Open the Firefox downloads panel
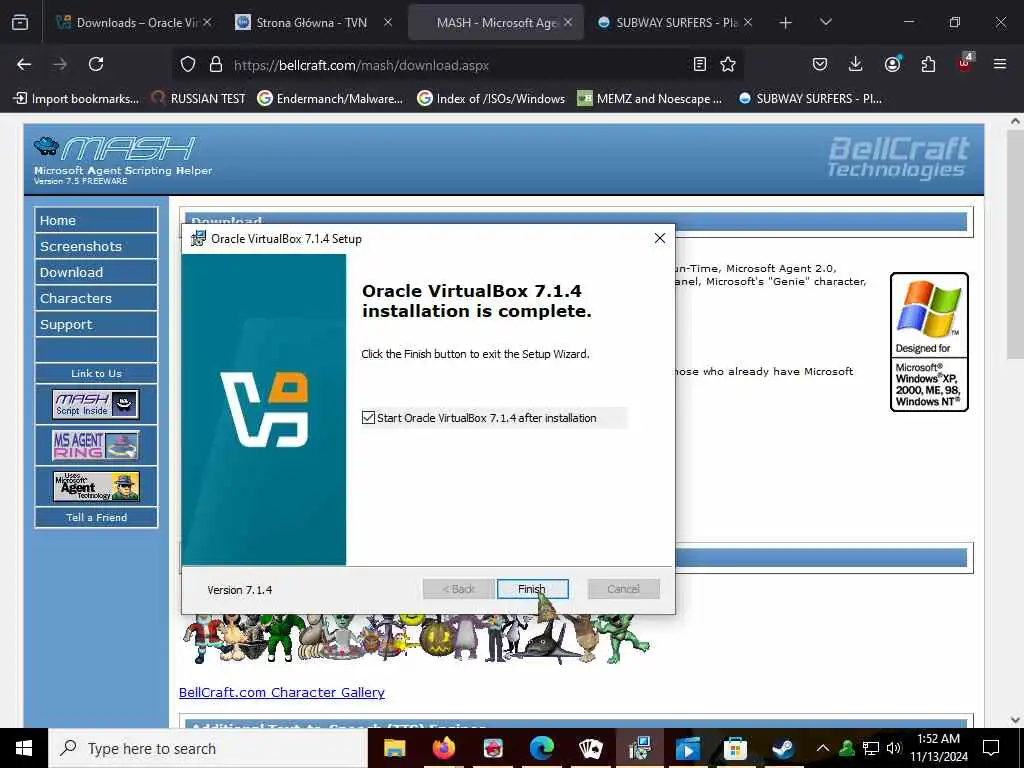Image resolution: width=1024 pixels, height=768 pixels. 856,64
